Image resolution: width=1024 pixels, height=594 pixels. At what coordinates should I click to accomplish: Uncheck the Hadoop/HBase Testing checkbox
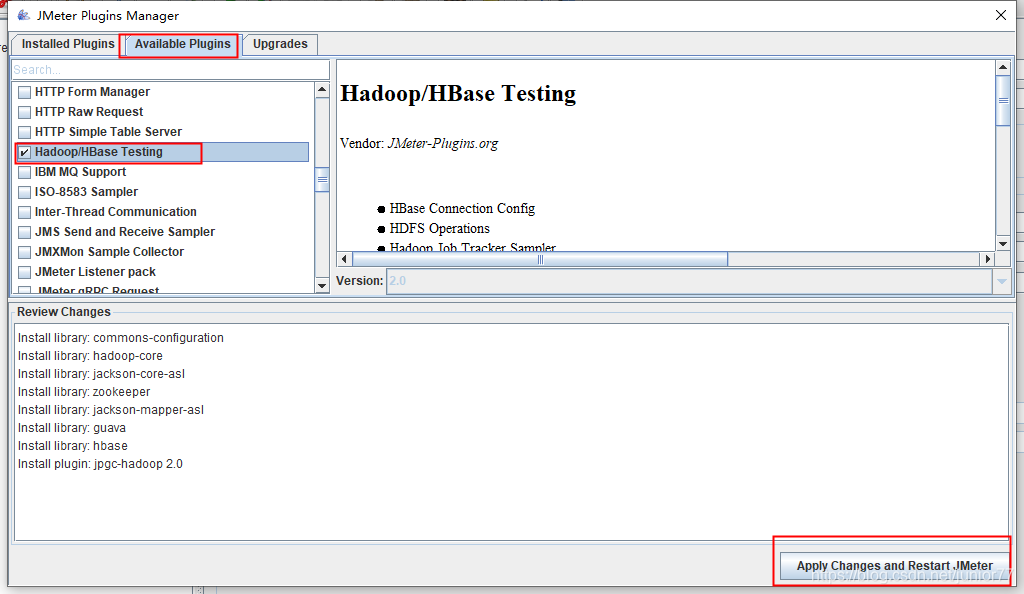25,152
